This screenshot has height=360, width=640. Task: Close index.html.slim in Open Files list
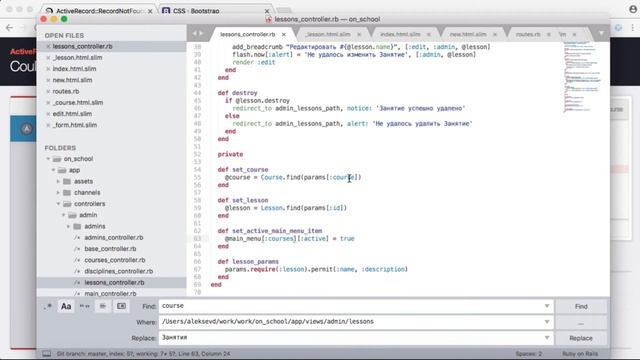48,69
